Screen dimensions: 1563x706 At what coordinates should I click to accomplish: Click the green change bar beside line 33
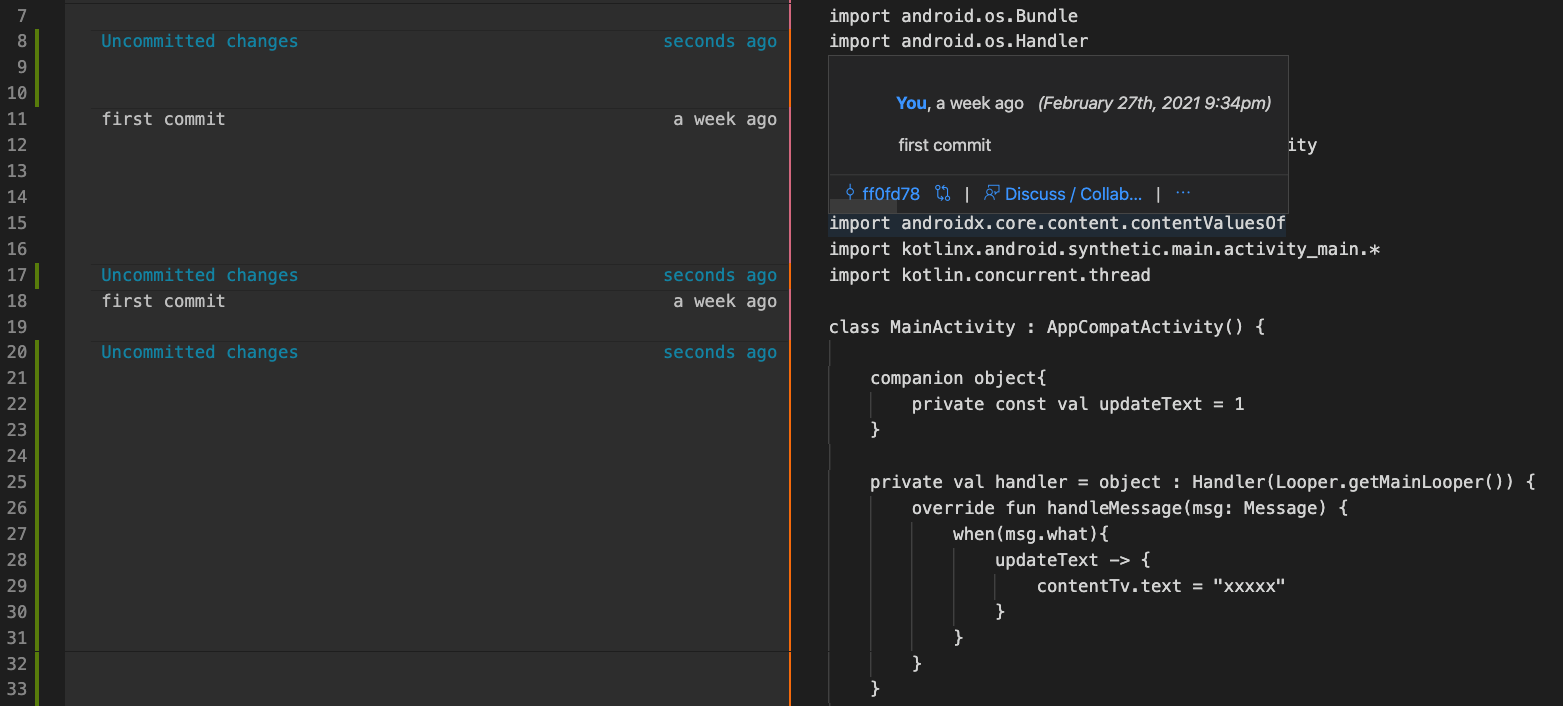(36, 688)
